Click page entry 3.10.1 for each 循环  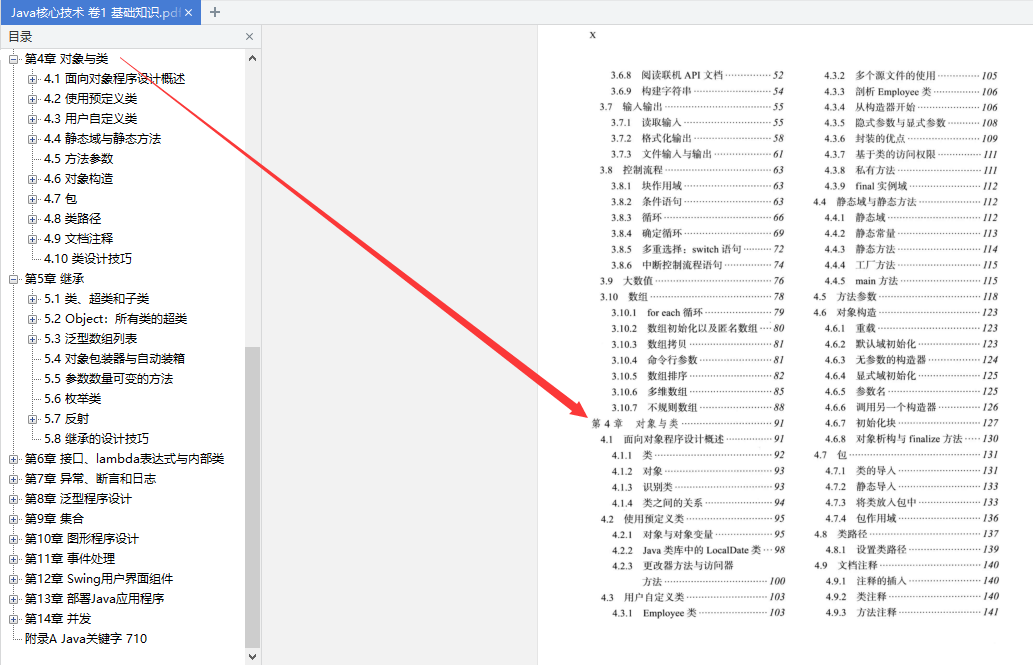(x=698, y=312)
